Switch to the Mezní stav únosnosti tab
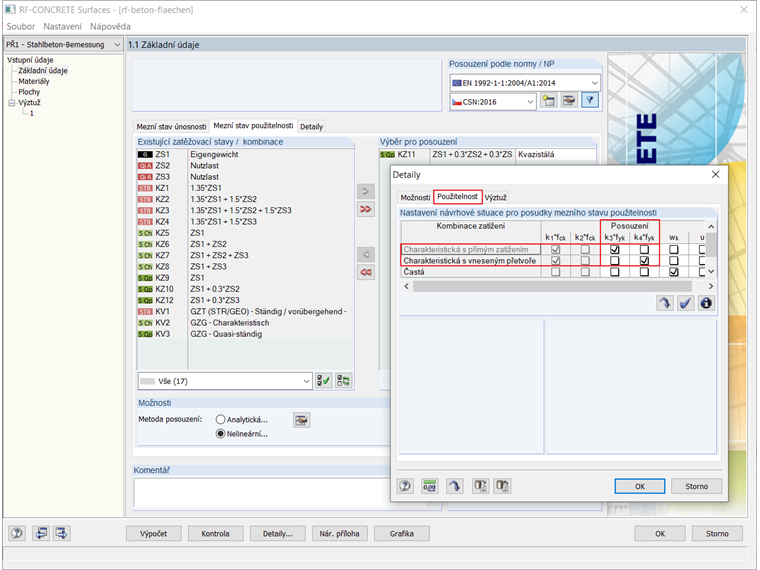 (171, 127)
